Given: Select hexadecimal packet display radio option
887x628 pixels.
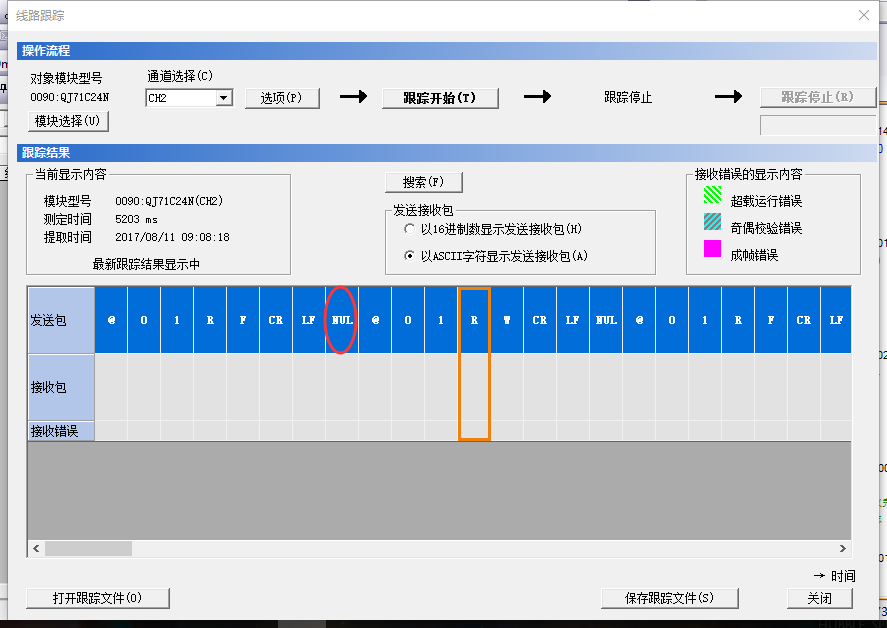Looking at the screenshot, I should point(409,229).
